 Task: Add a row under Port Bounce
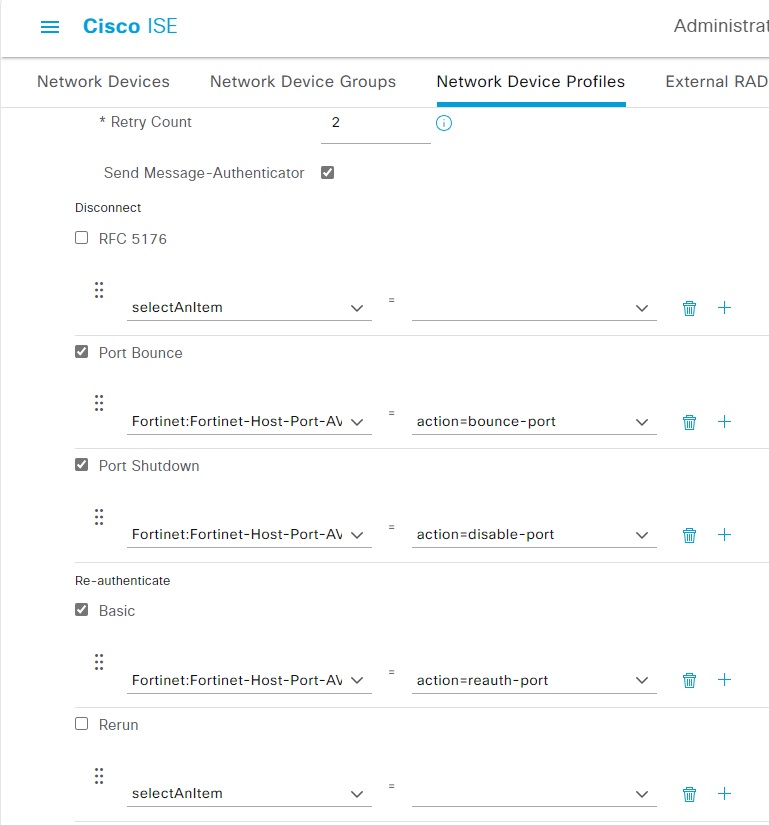click(x=725, y=422)
